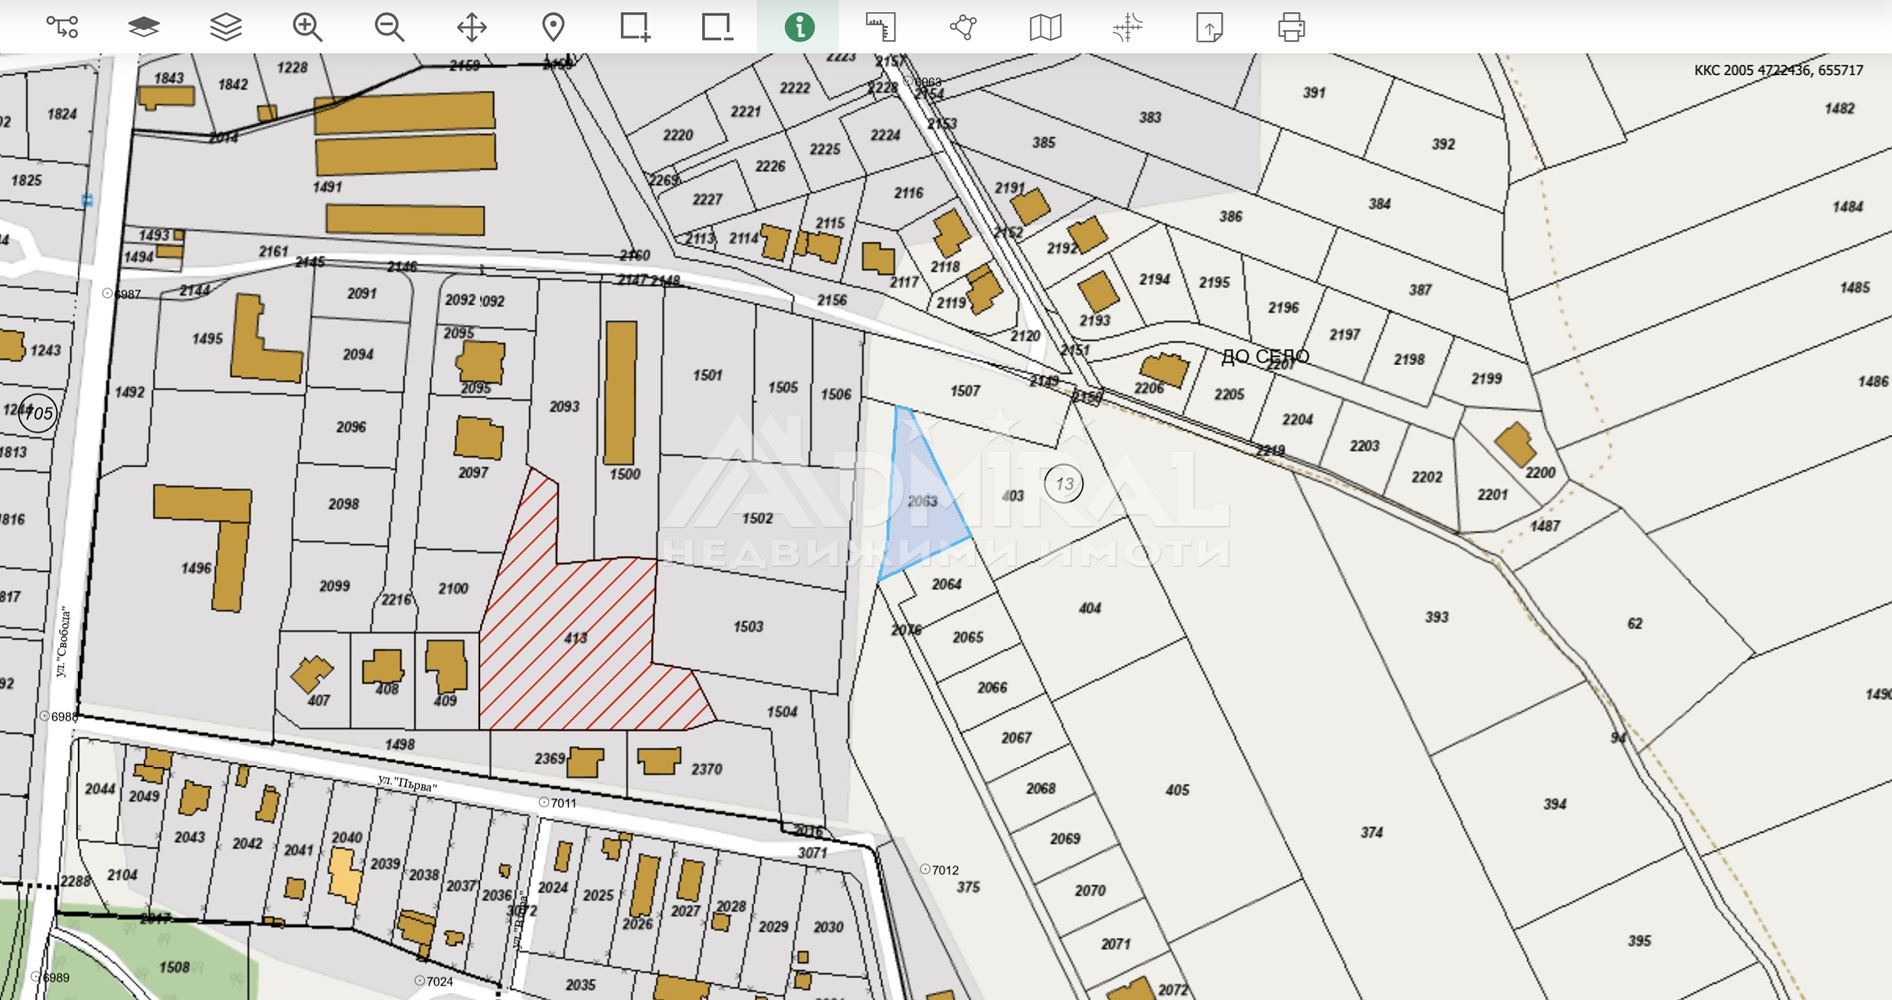Image resolution: width=1892 pixels, height=1000 pixels.
Task: Click the export upload page icon
Action: coord(1209,27)
